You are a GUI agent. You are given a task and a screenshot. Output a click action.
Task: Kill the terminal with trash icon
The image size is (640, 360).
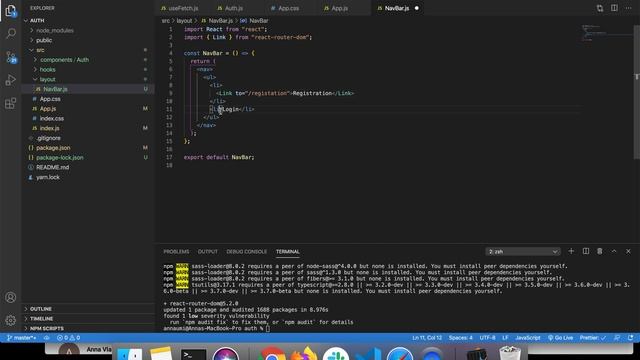tap(600, 251)
